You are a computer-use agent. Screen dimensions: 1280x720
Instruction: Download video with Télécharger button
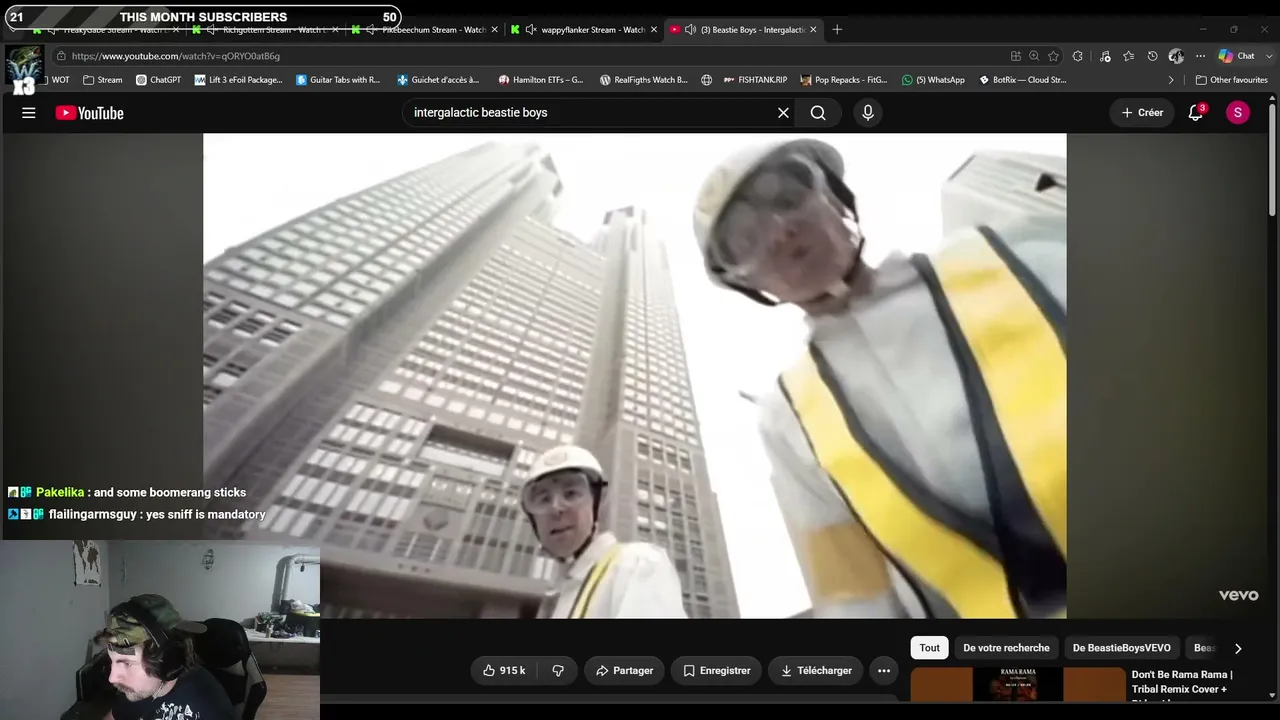816,671
